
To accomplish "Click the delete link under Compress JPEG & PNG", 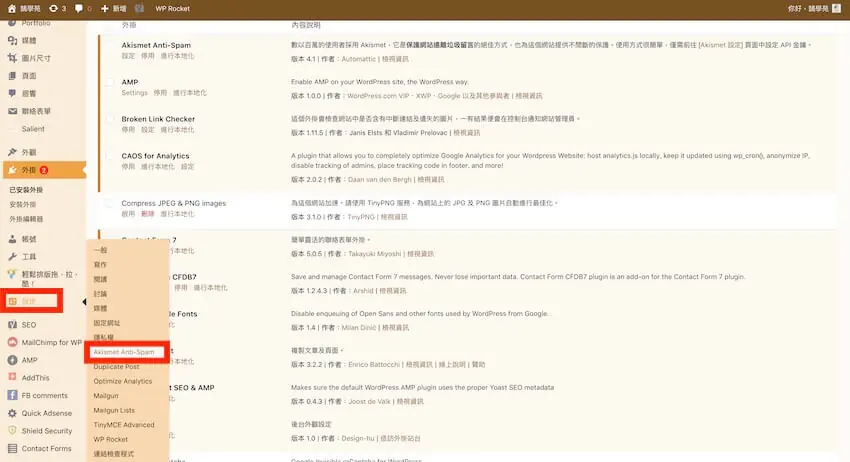I will click(147, 214).
